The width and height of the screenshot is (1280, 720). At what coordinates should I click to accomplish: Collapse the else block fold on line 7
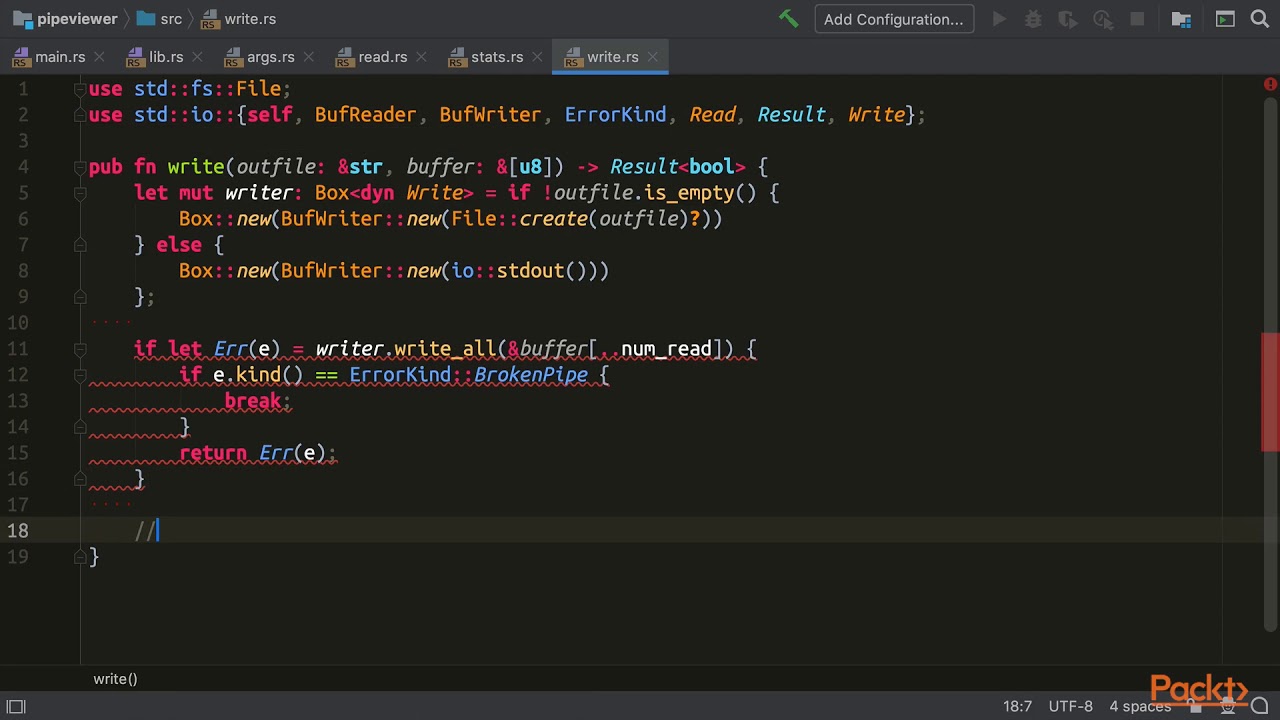(x=80, y=245)
